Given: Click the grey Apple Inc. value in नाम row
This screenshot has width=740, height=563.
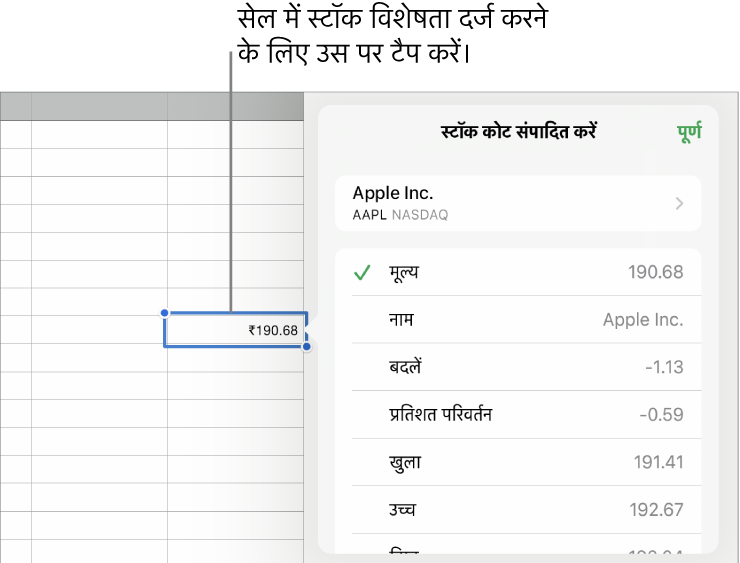Looking at the screenshot, I should pos(643,319).
